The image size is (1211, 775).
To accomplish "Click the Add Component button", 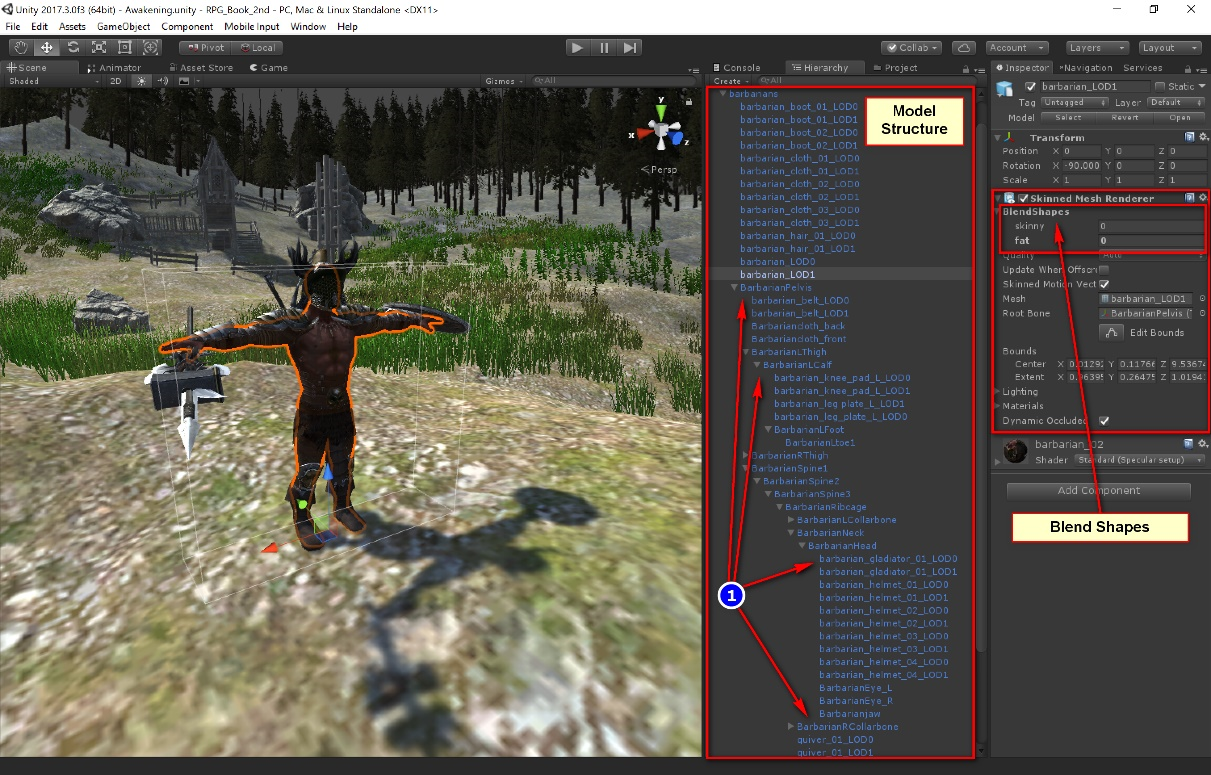I will pos(1099,491).
